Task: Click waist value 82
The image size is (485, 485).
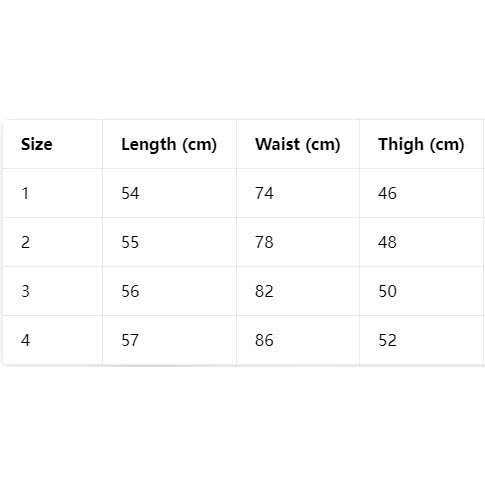Action: point(264,291)
